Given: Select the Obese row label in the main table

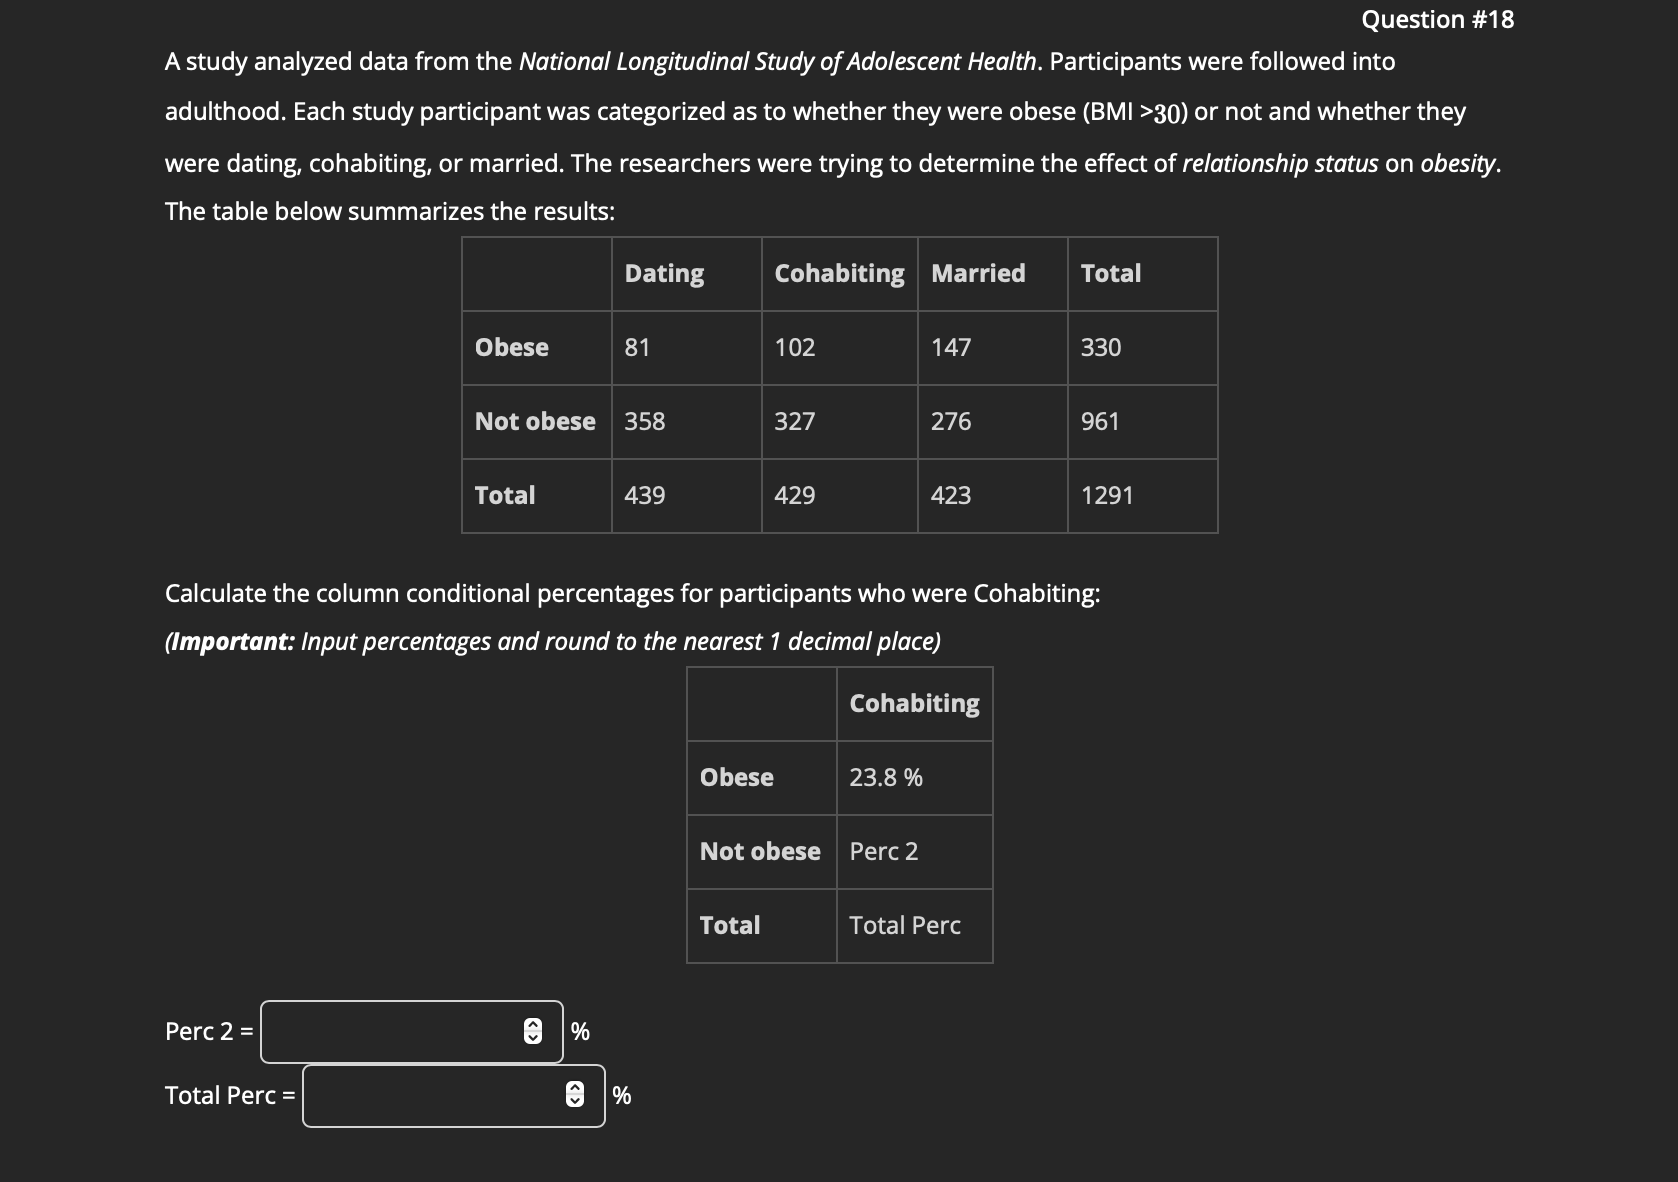Looking at the screenshot, I should pos(511,347).
